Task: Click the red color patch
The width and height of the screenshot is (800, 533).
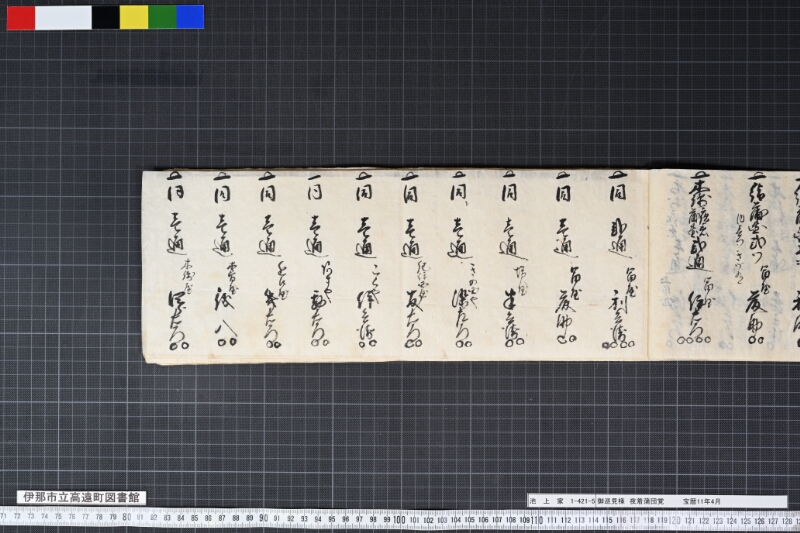Action: point(21,17)
